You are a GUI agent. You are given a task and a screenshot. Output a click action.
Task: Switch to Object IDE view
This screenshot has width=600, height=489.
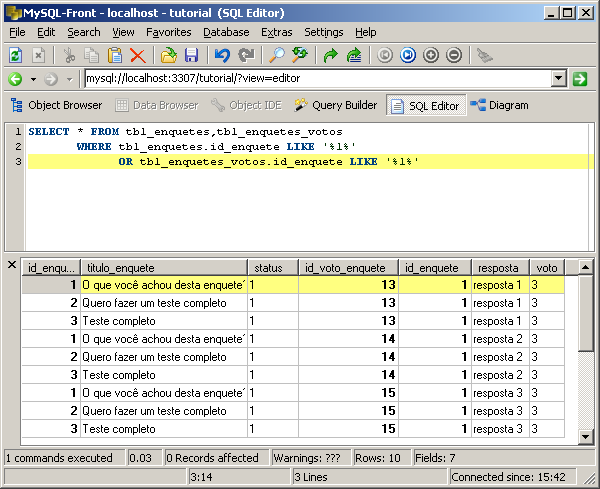pos(247,105)
